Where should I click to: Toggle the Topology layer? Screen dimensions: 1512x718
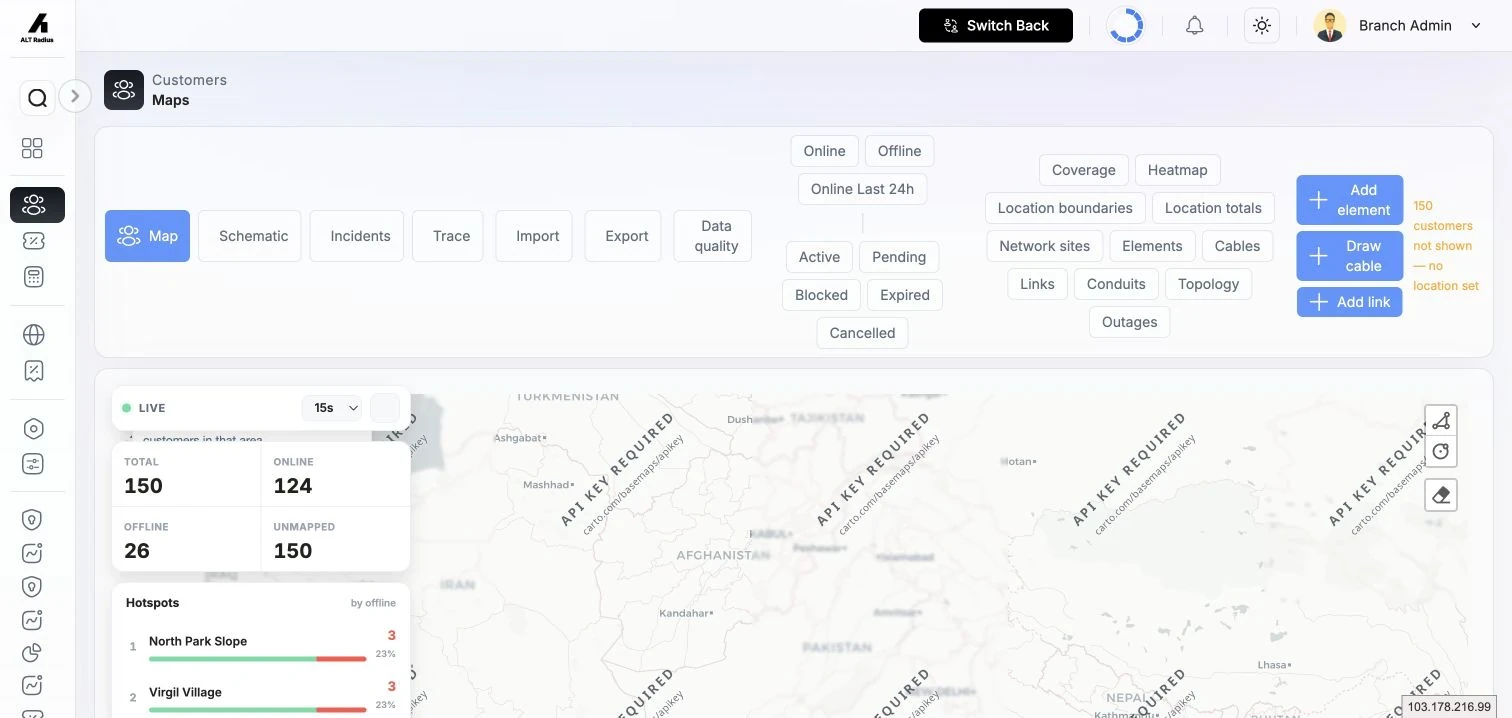[1208, 284]
